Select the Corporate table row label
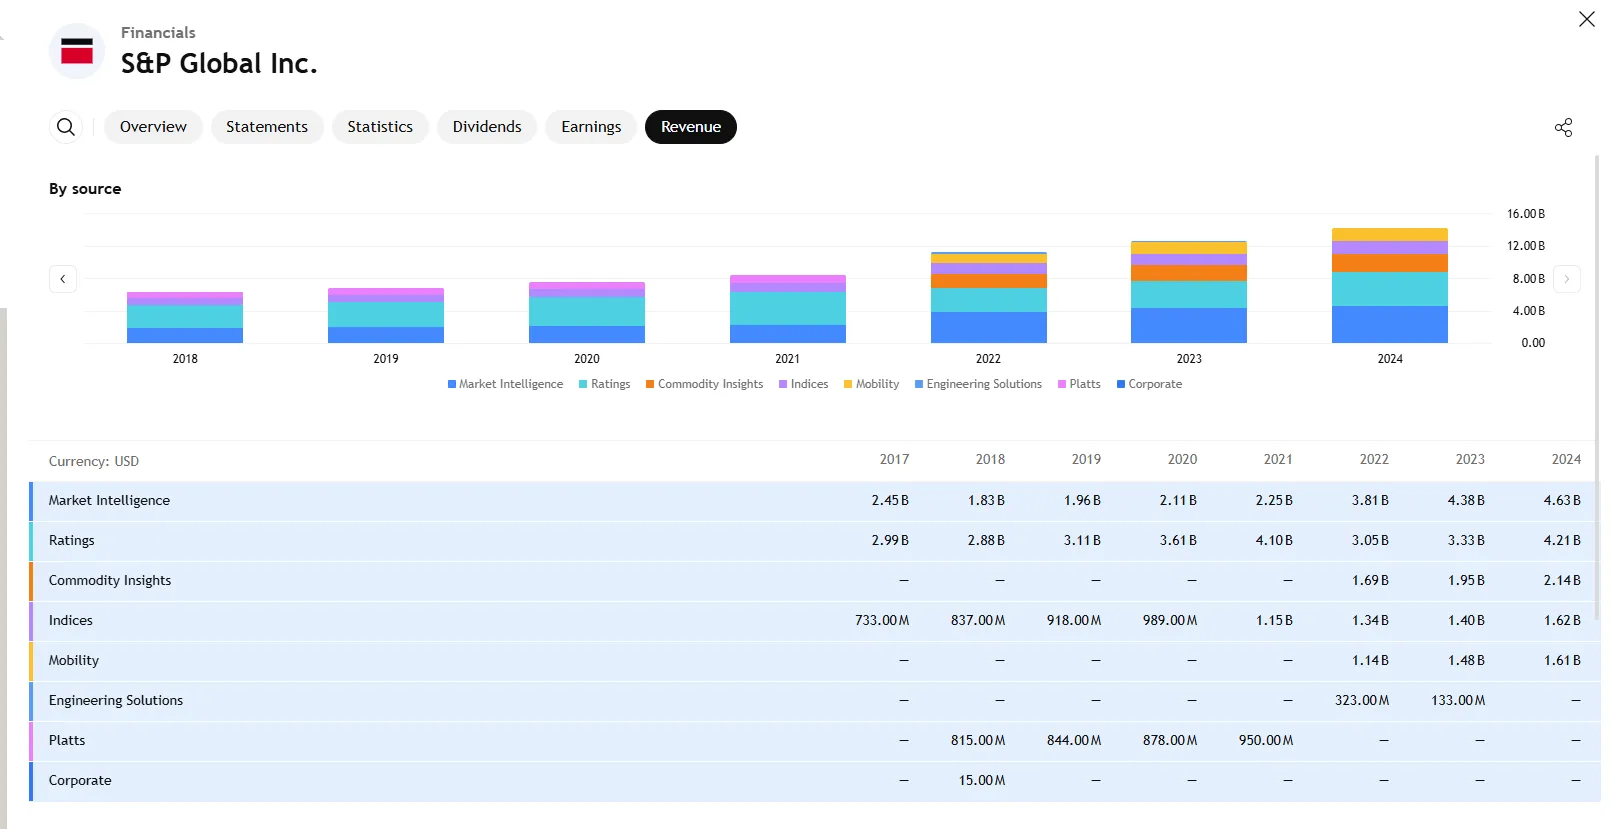The width and height of the screenshot is (1611, 829). tap(80, 781)
